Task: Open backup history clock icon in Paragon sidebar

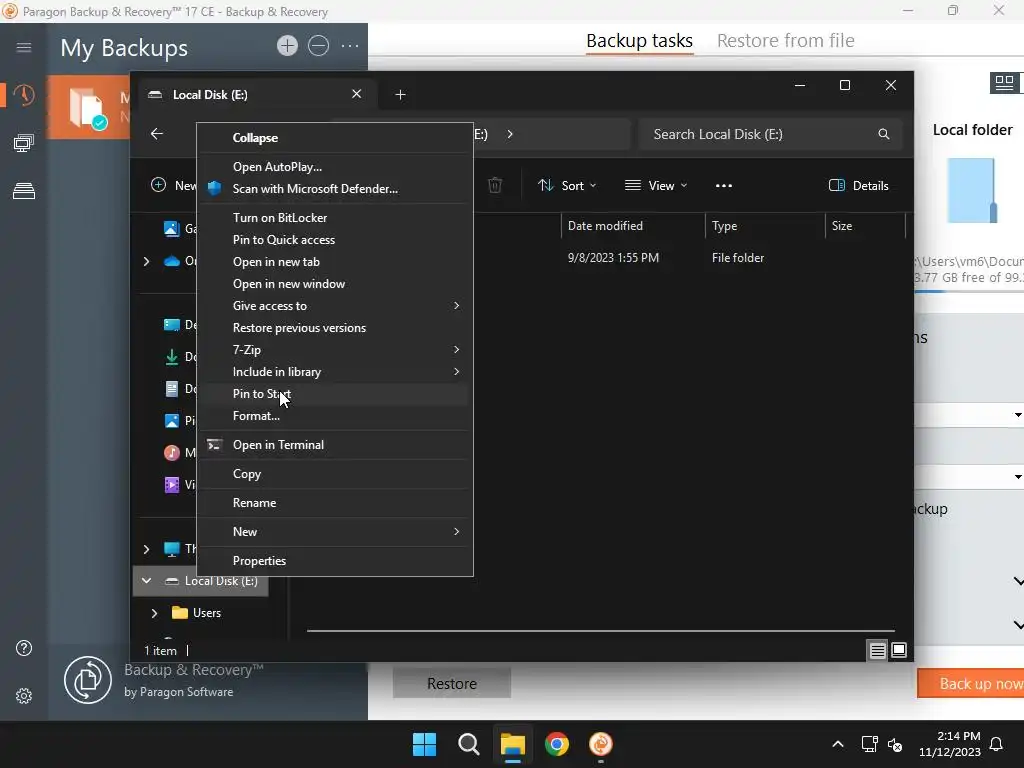Action: [24, 95]
